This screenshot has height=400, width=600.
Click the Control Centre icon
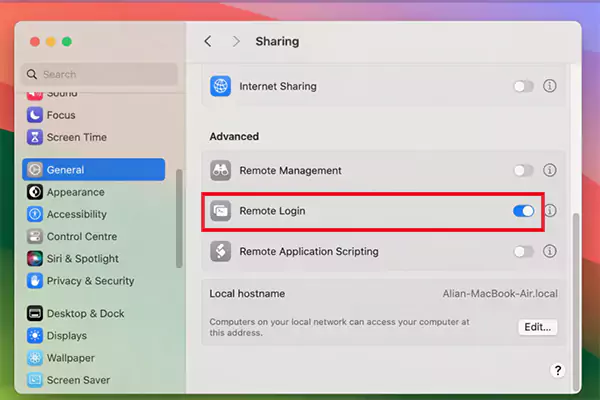[35, 236]
